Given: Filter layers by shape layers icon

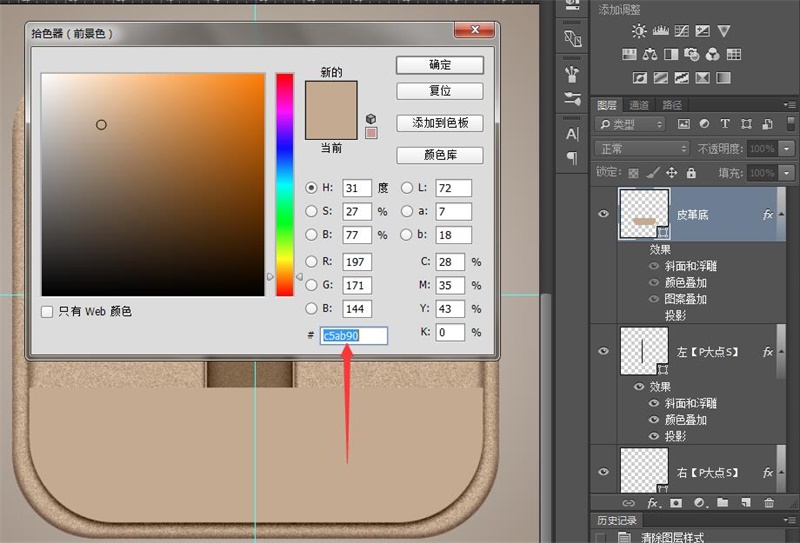Looking at the screenshot, I should [x=746, y=124].
